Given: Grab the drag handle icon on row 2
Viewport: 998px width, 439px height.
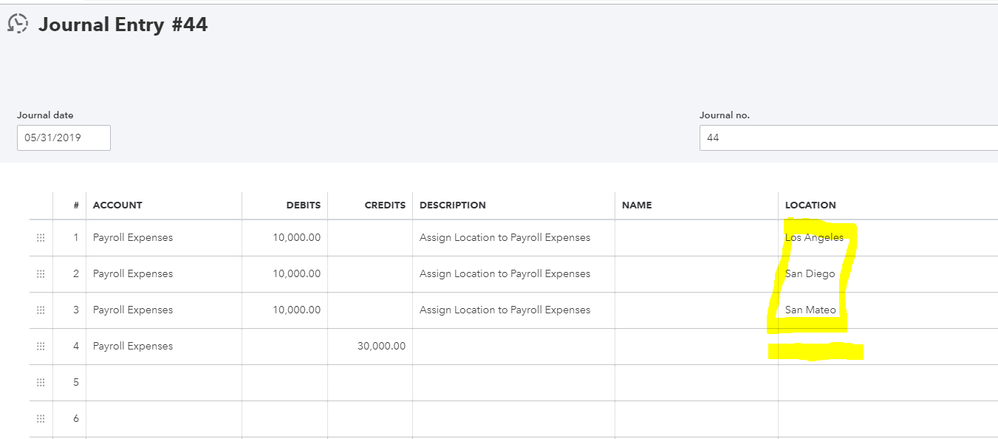Looking at the screenshot, I should (x=41, y=274).
